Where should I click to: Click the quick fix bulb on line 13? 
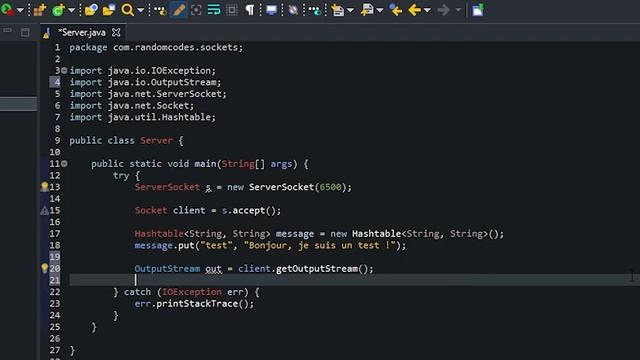point(44,187)
